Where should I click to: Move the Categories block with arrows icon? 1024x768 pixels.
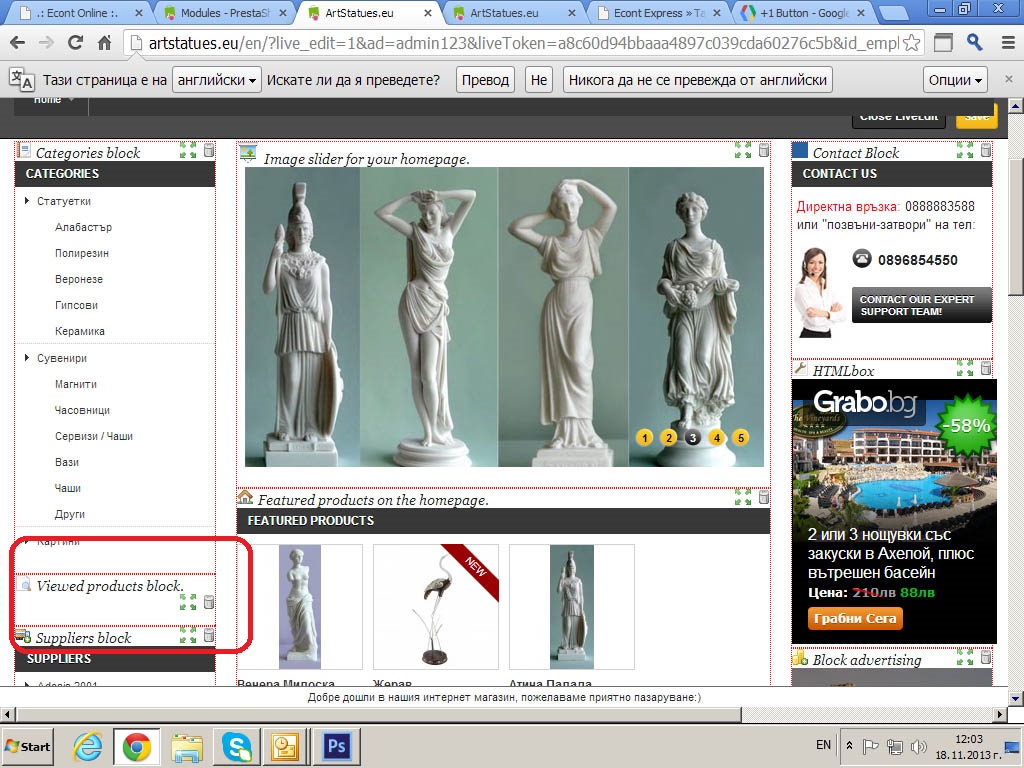pos(188,151)
